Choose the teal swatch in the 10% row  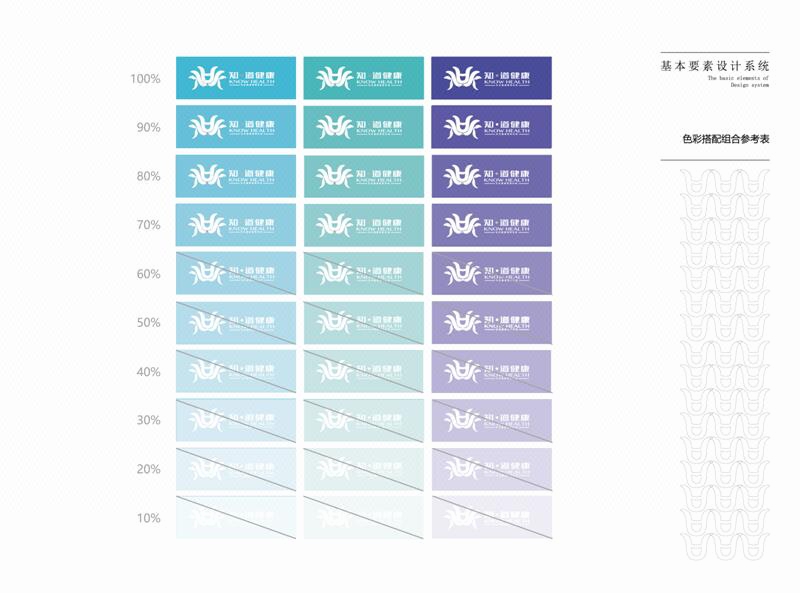363,518
